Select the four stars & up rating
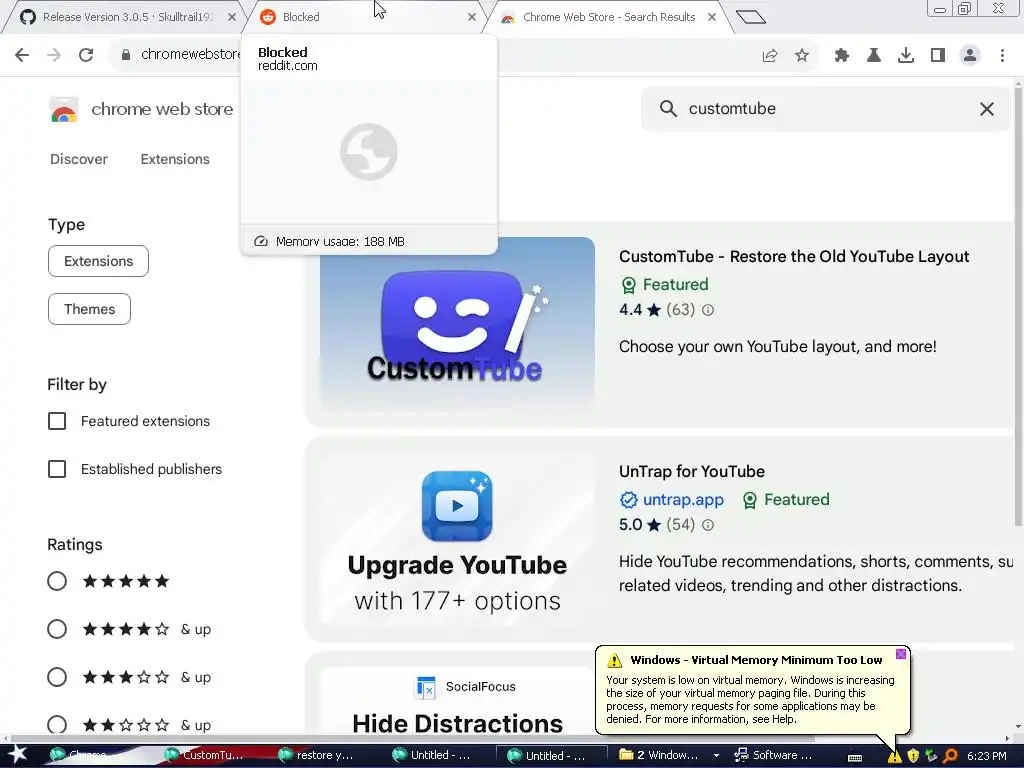The height and width of the screenshot is (768, 1024). pyautogui.click(x=57, y=630)
